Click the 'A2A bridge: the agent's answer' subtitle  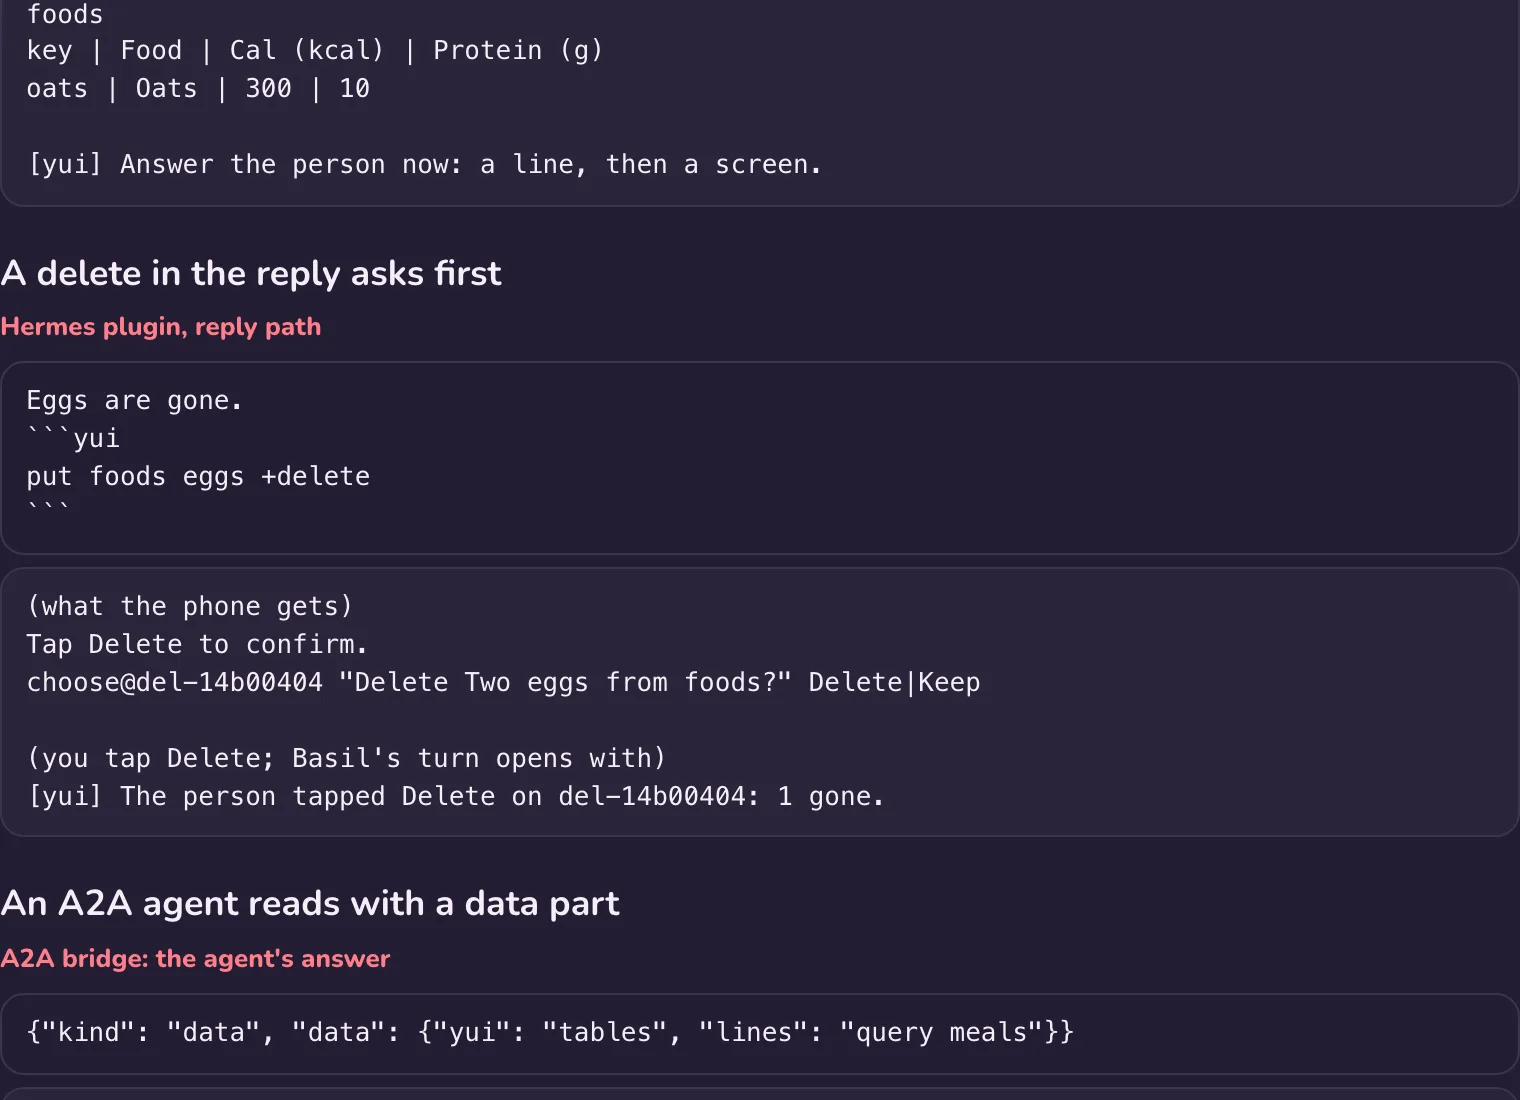[195, 958]
